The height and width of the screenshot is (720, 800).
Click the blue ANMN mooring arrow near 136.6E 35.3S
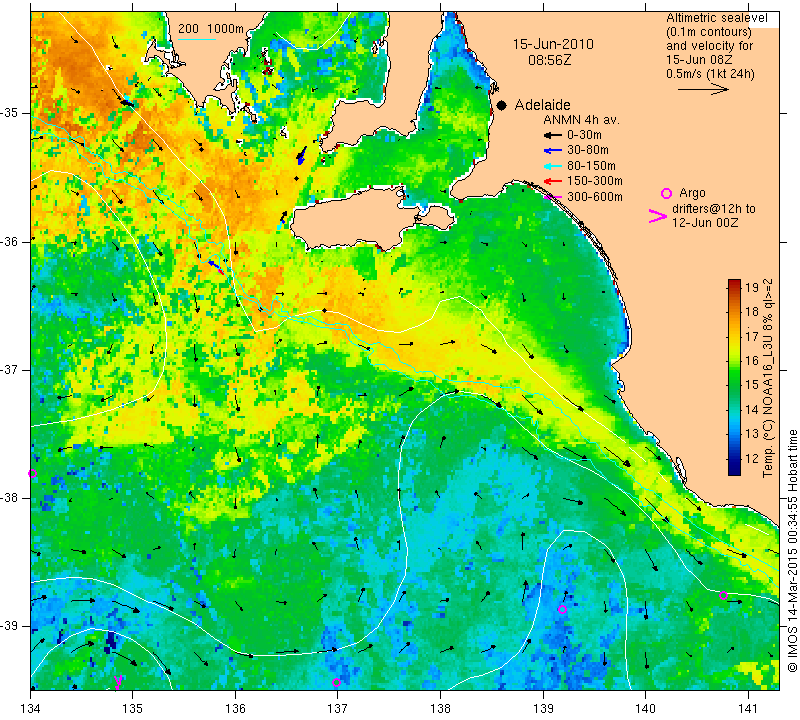(x=302, y=156)
